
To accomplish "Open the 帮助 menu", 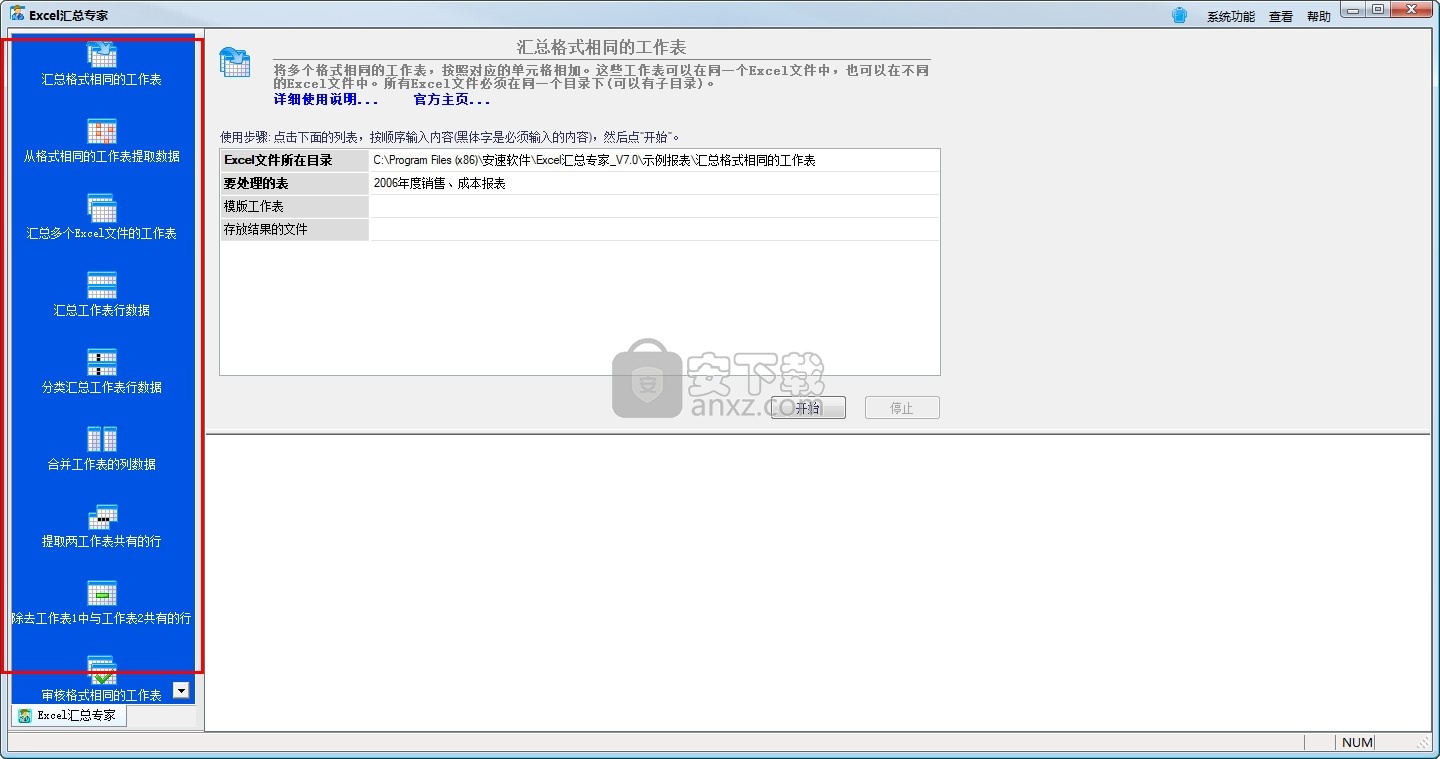I will point(1319,16).
